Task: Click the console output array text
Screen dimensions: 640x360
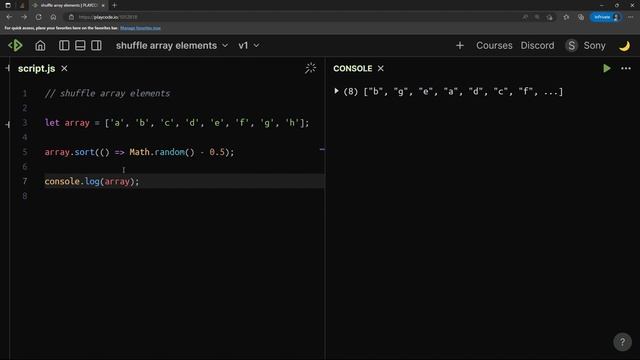Action: coord(453,91)
